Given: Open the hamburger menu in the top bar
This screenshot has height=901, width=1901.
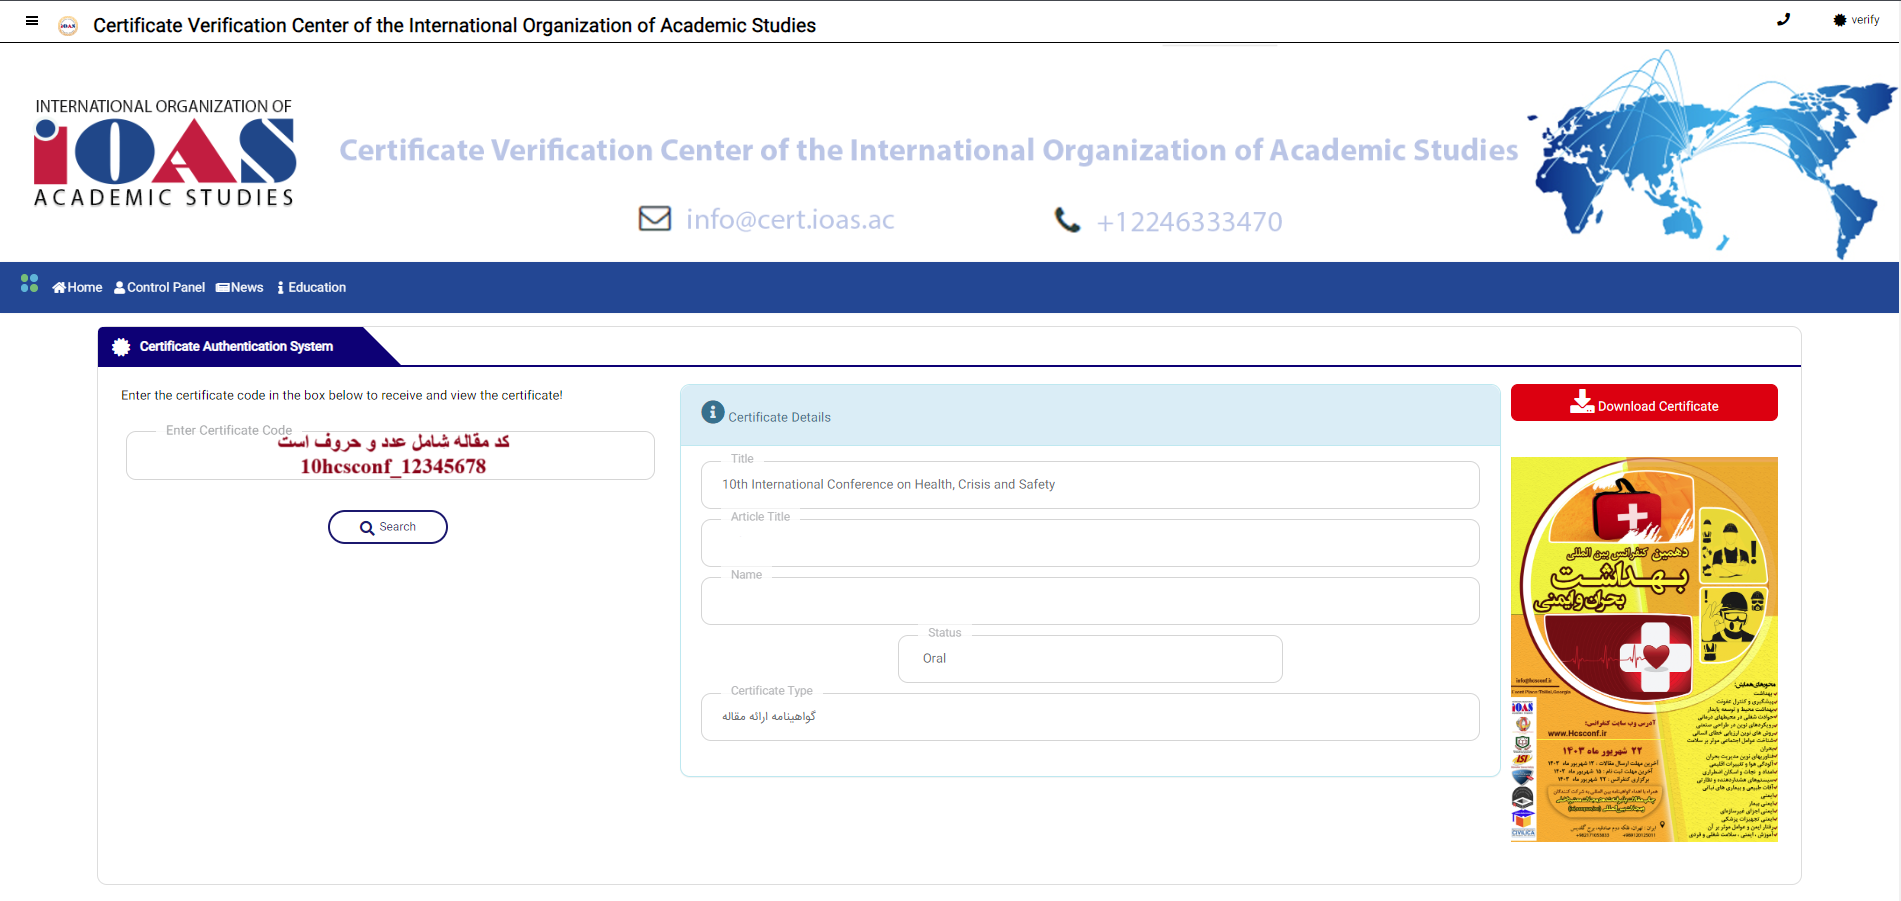Looking at the screenshot, I should 32,20.
